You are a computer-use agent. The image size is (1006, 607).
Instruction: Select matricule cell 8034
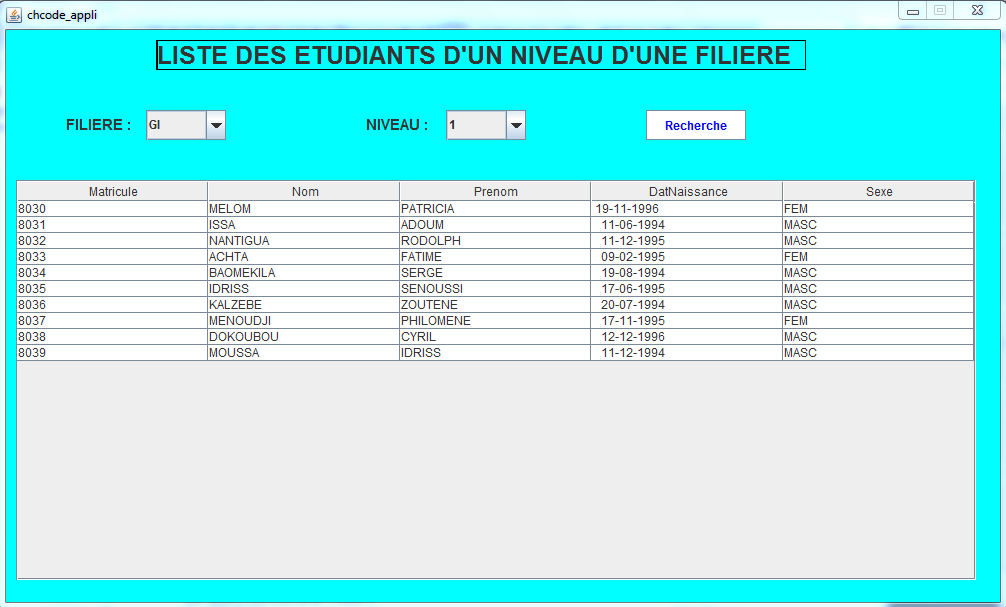coord(112,273)
